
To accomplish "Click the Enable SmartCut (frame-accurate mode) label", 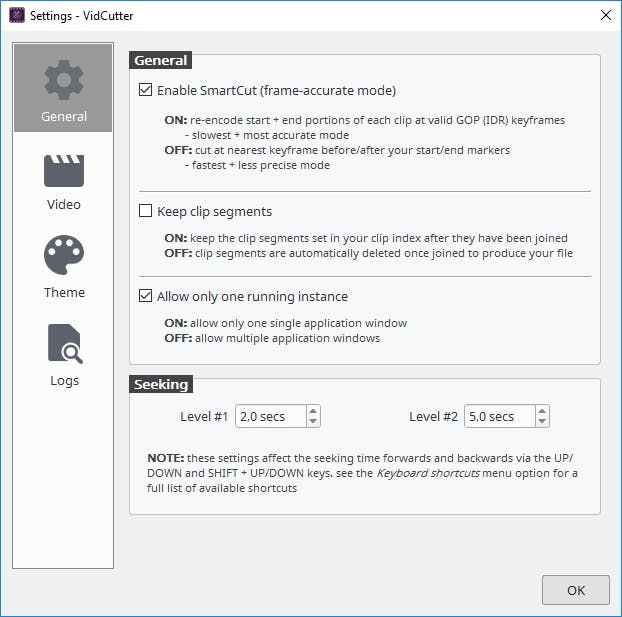I will (276, 91).
